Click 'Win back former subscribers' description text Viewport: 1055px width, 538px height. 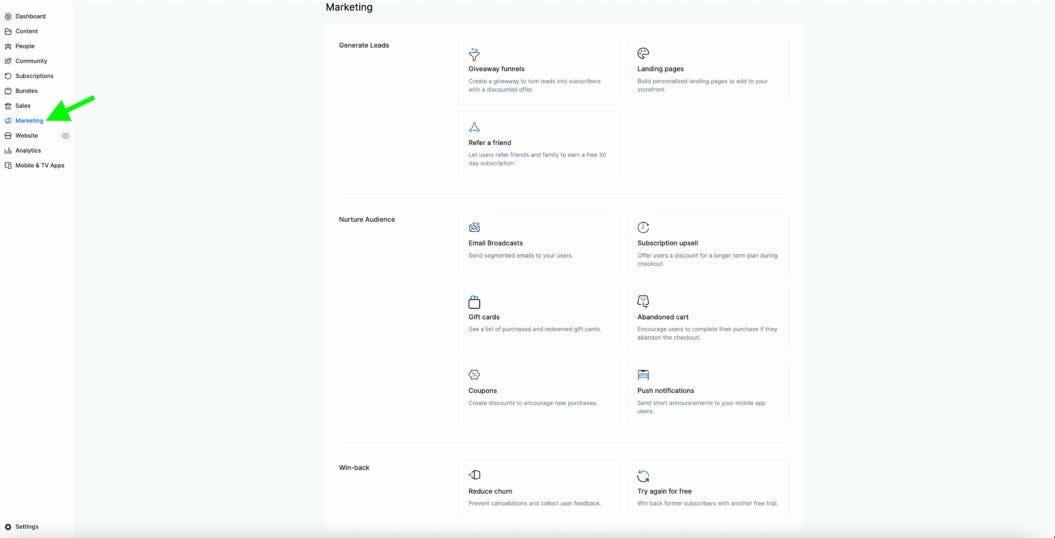[x=707, y=503]
